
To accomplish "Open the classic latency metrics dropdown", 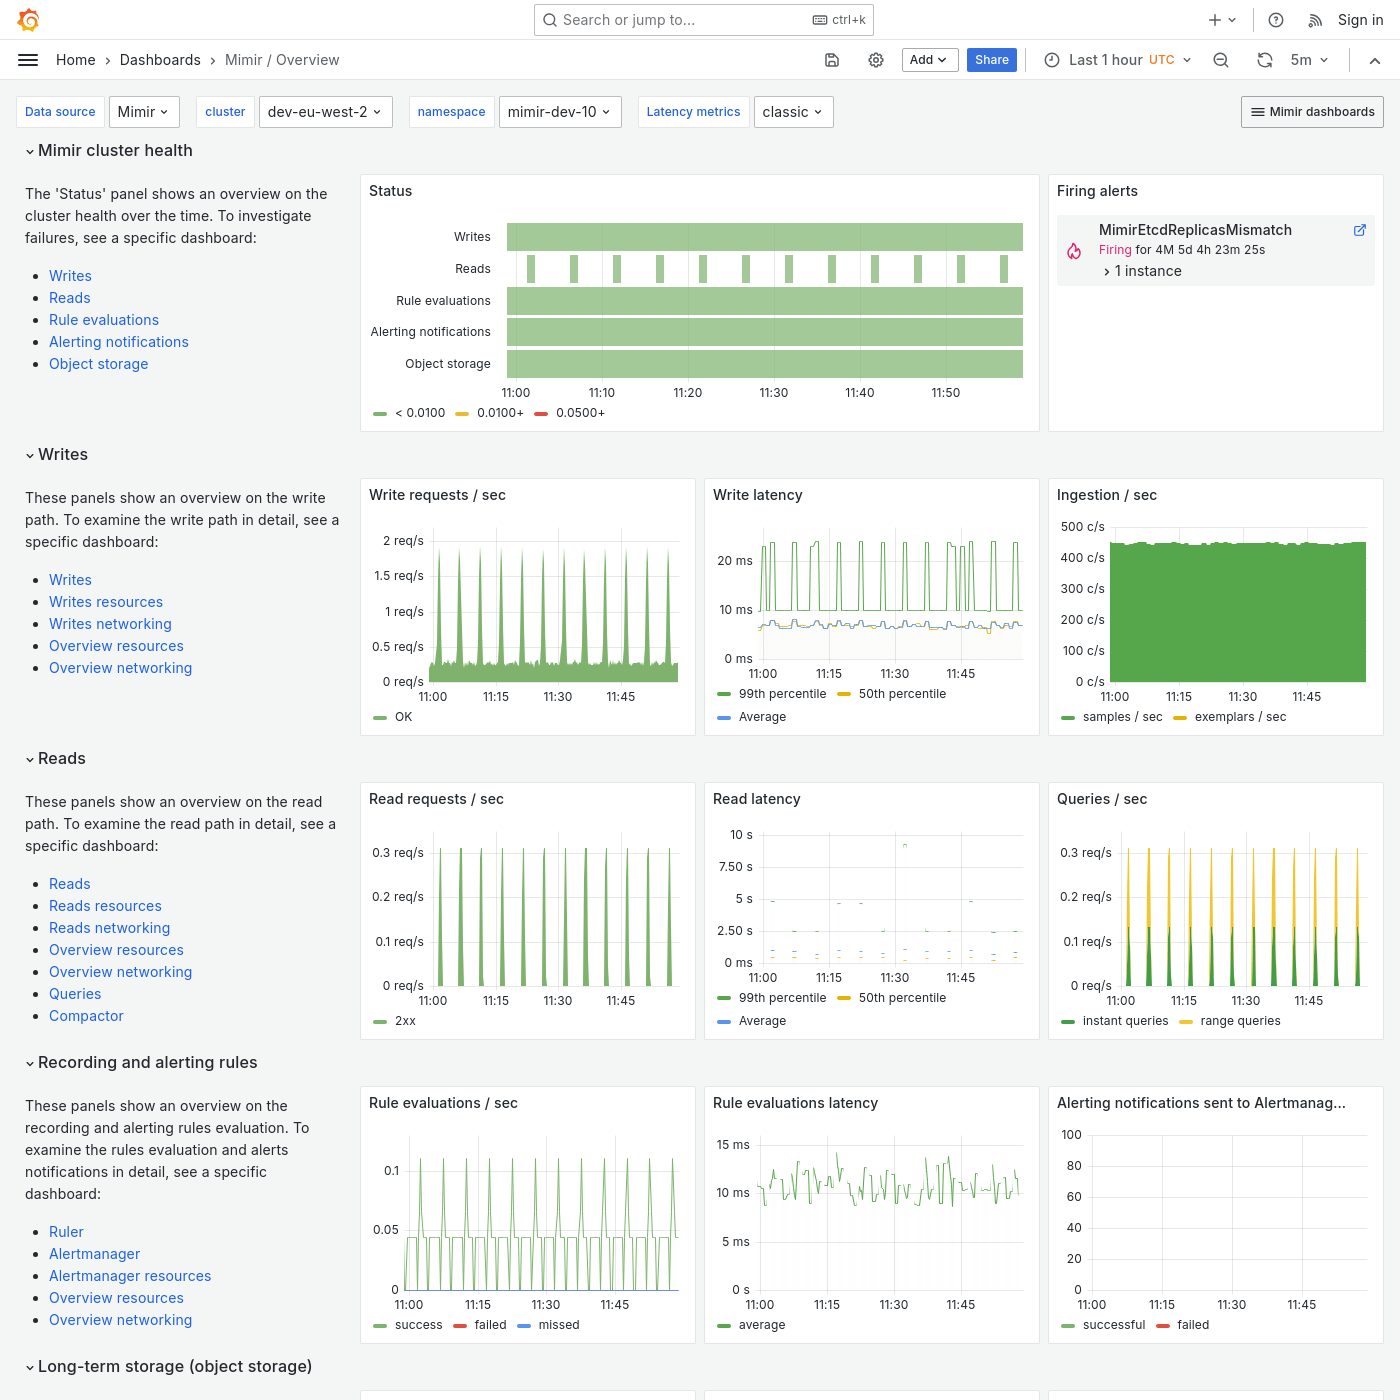I will coord(793,111).
